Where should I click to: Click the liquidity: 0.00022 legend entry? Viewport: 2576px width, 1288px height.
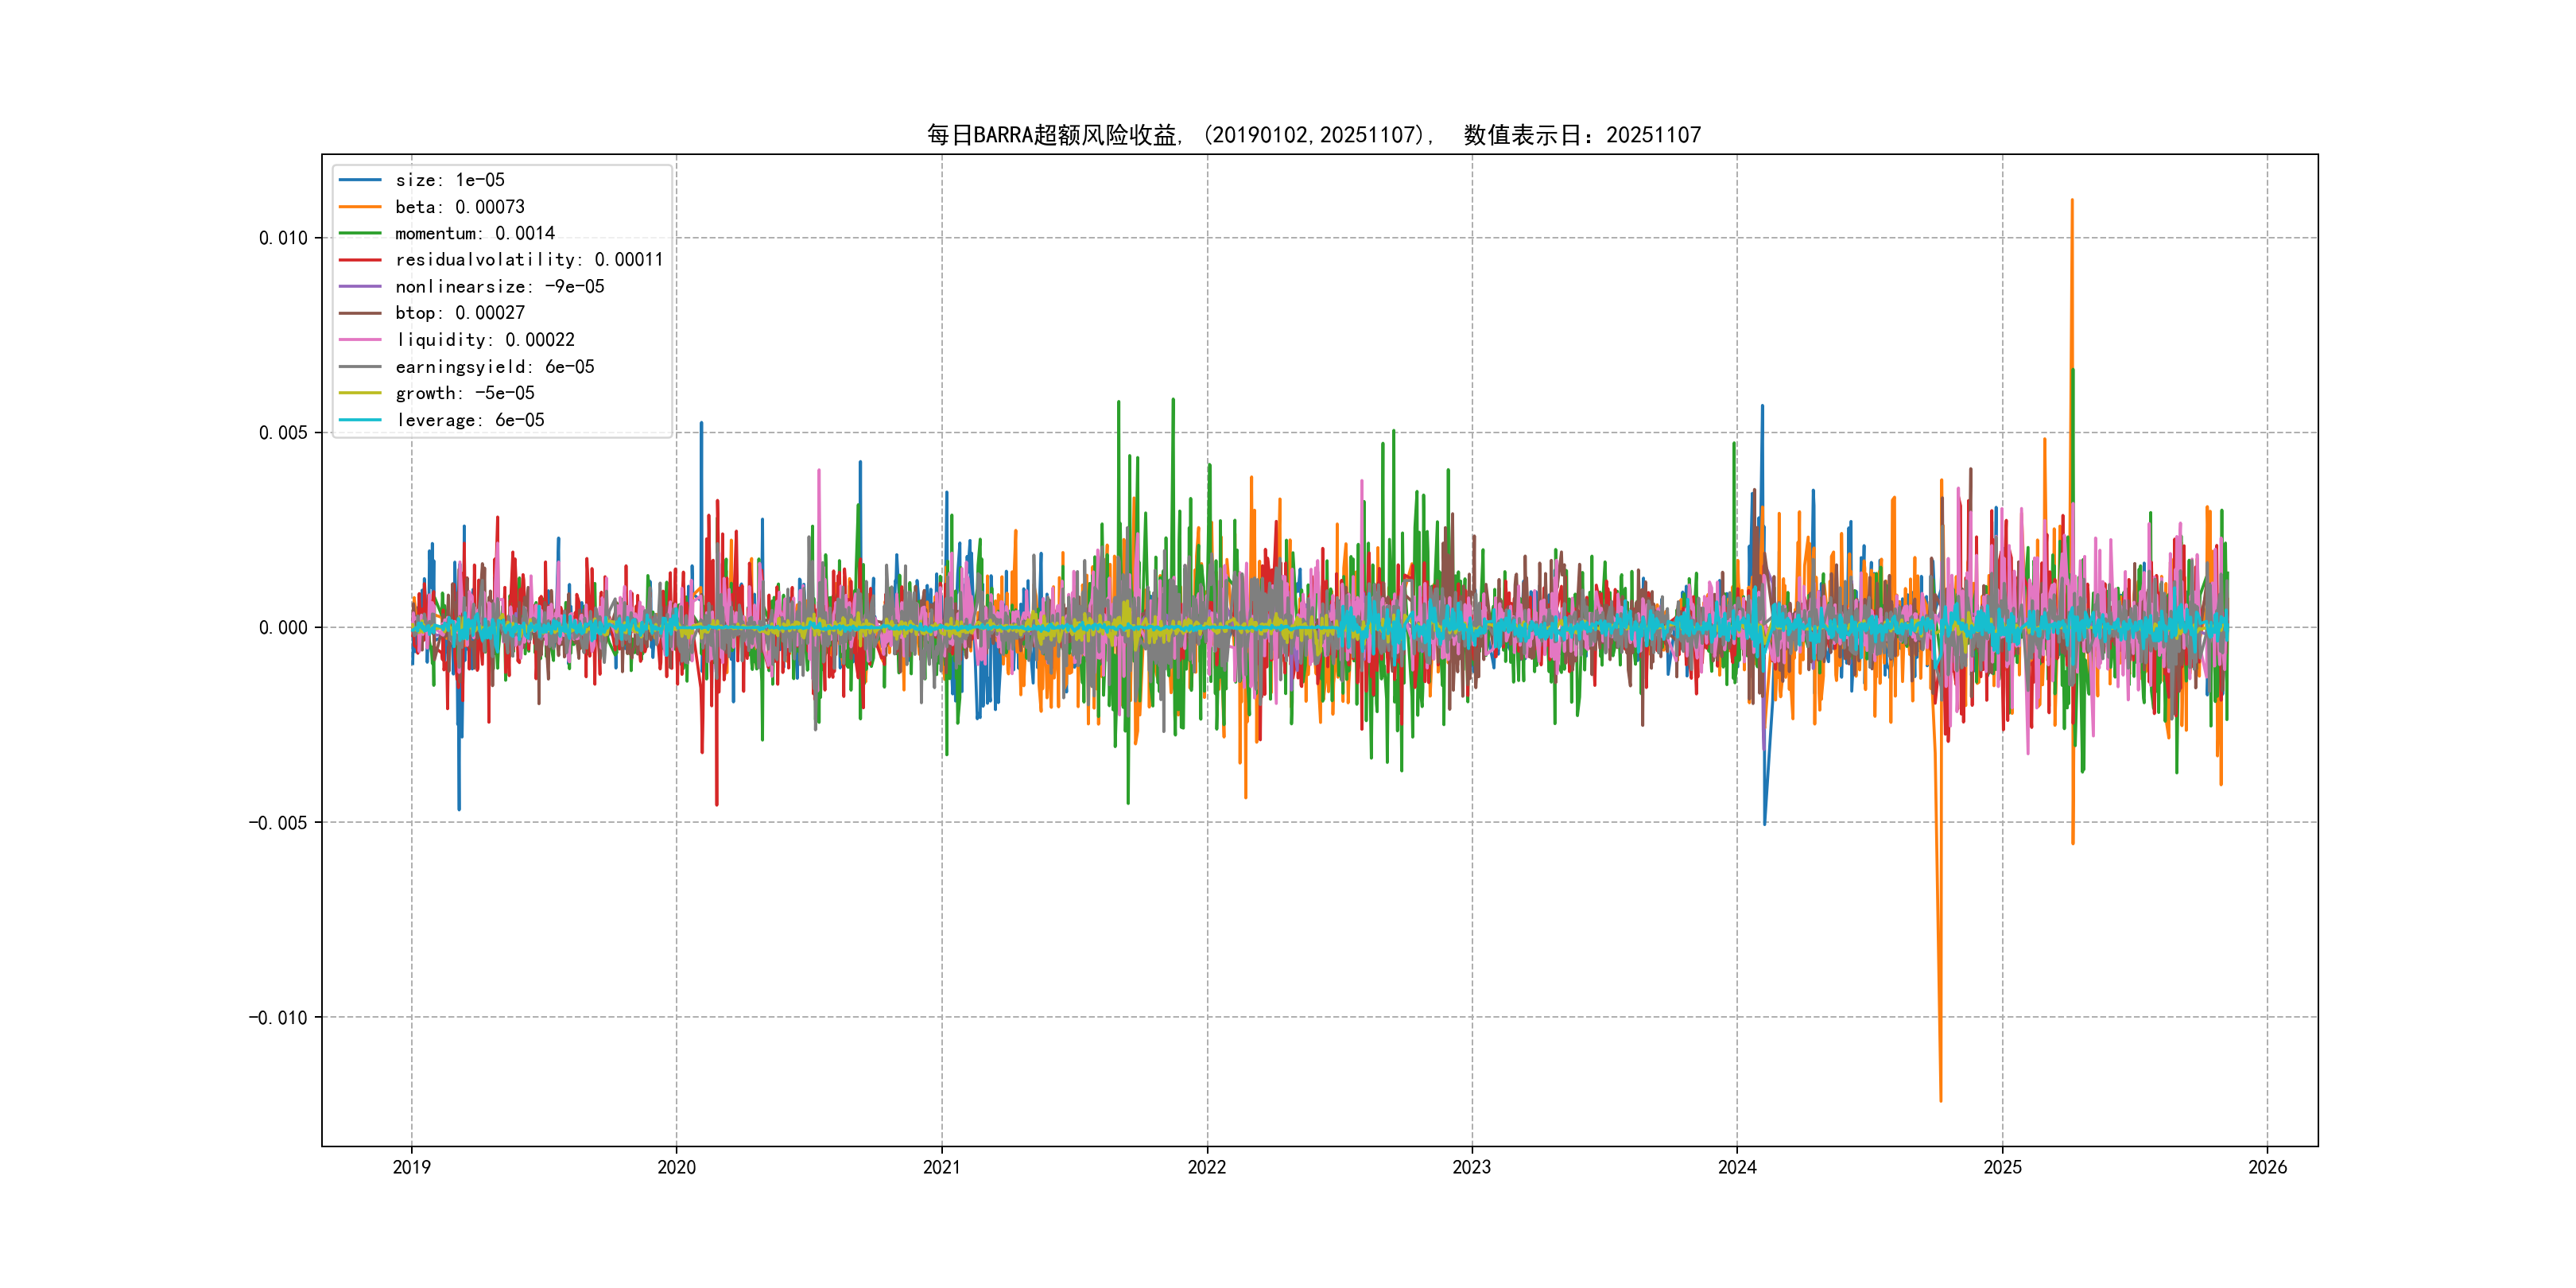tap(484, 340)
